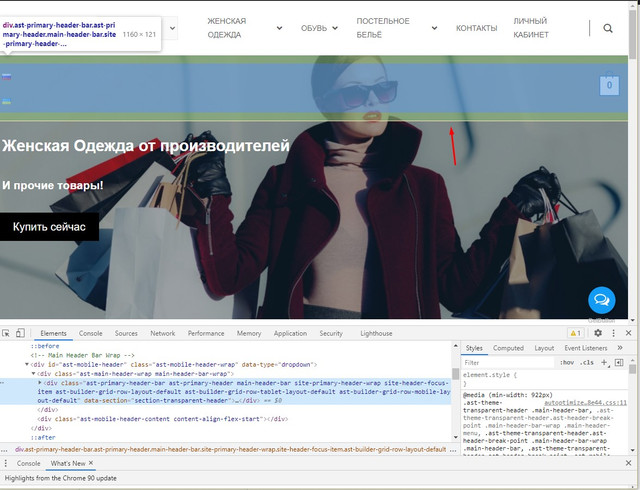Image resolution: width=640 pixels, height=490 pixels.
Task: Show more Styles pane tabs chevron
Action: (620, 348)
